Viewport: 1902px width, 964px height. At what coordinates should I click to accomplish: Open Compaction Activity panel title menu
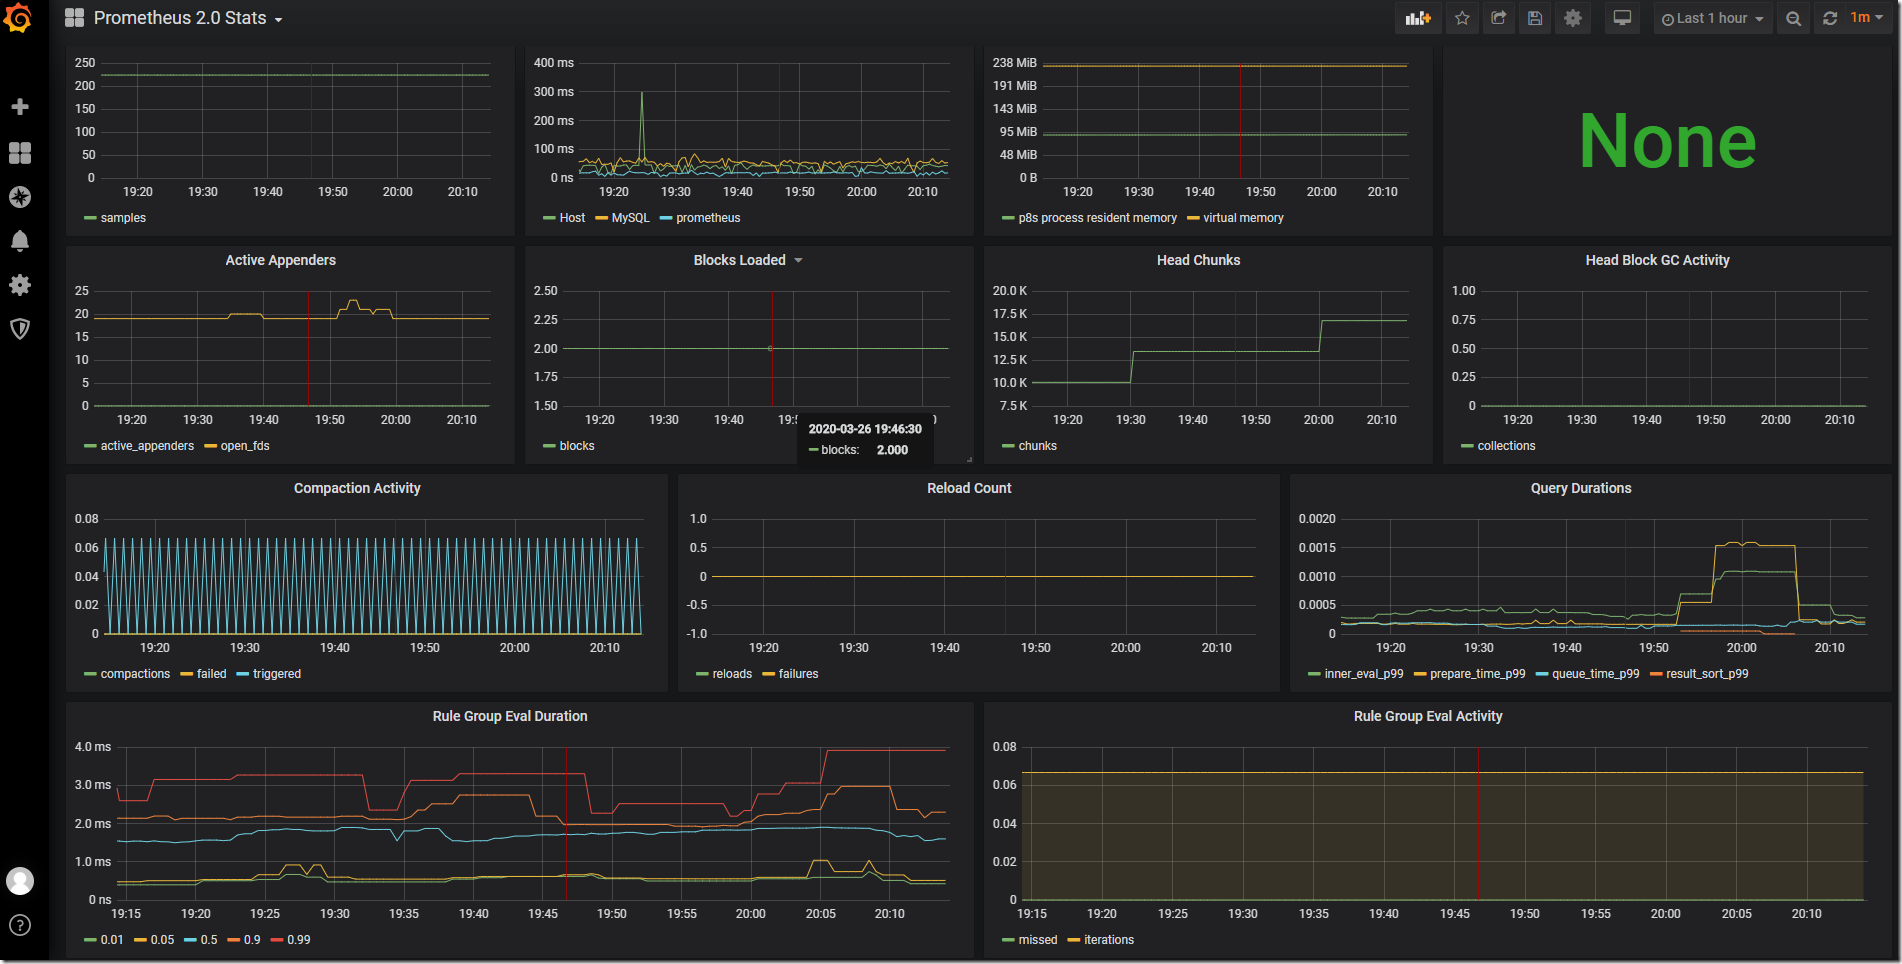357,488
